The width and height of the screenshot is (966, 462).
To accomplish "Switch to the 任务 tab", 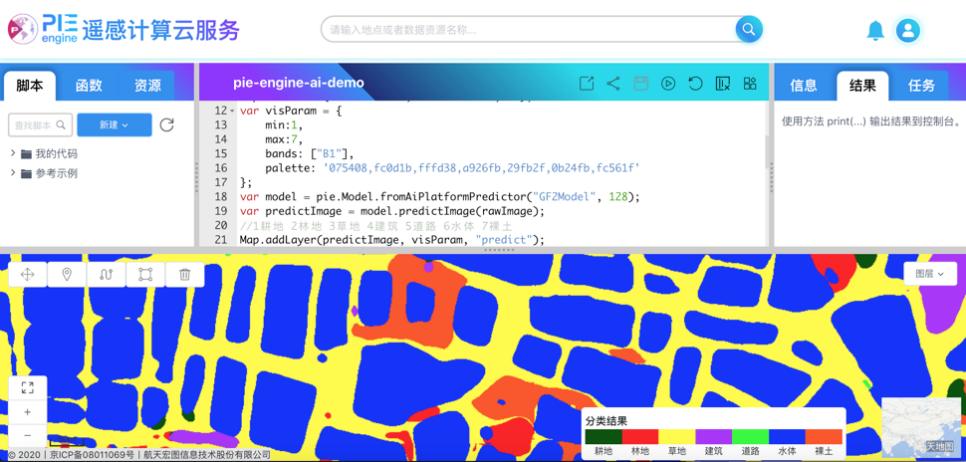I will 921,86.
